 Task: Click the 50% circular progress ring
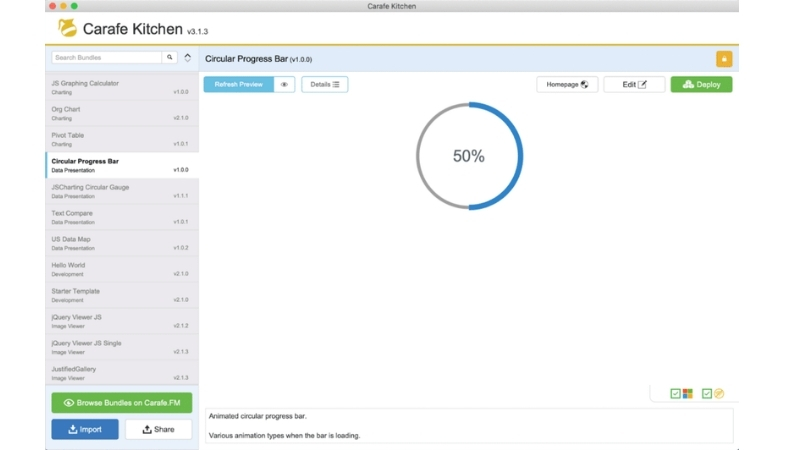point(469,156)
